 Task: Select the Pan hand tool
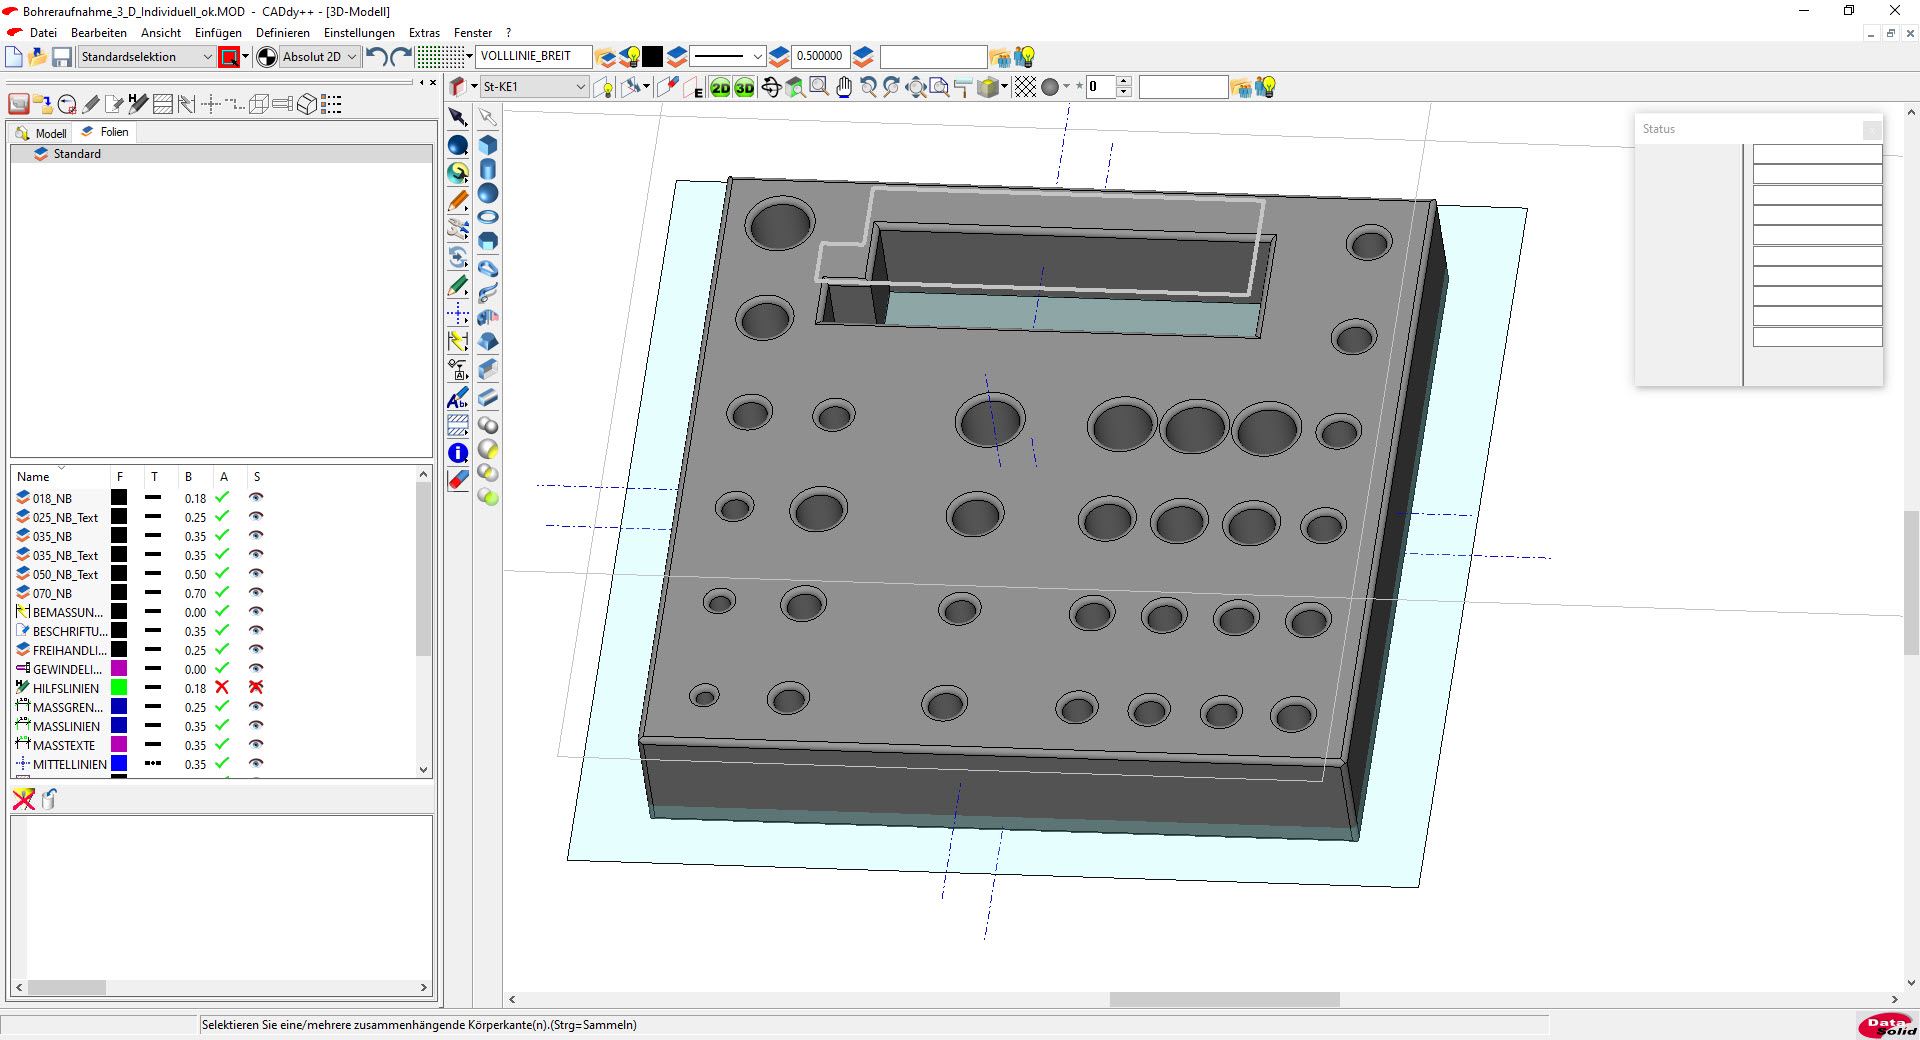[844, 88]
